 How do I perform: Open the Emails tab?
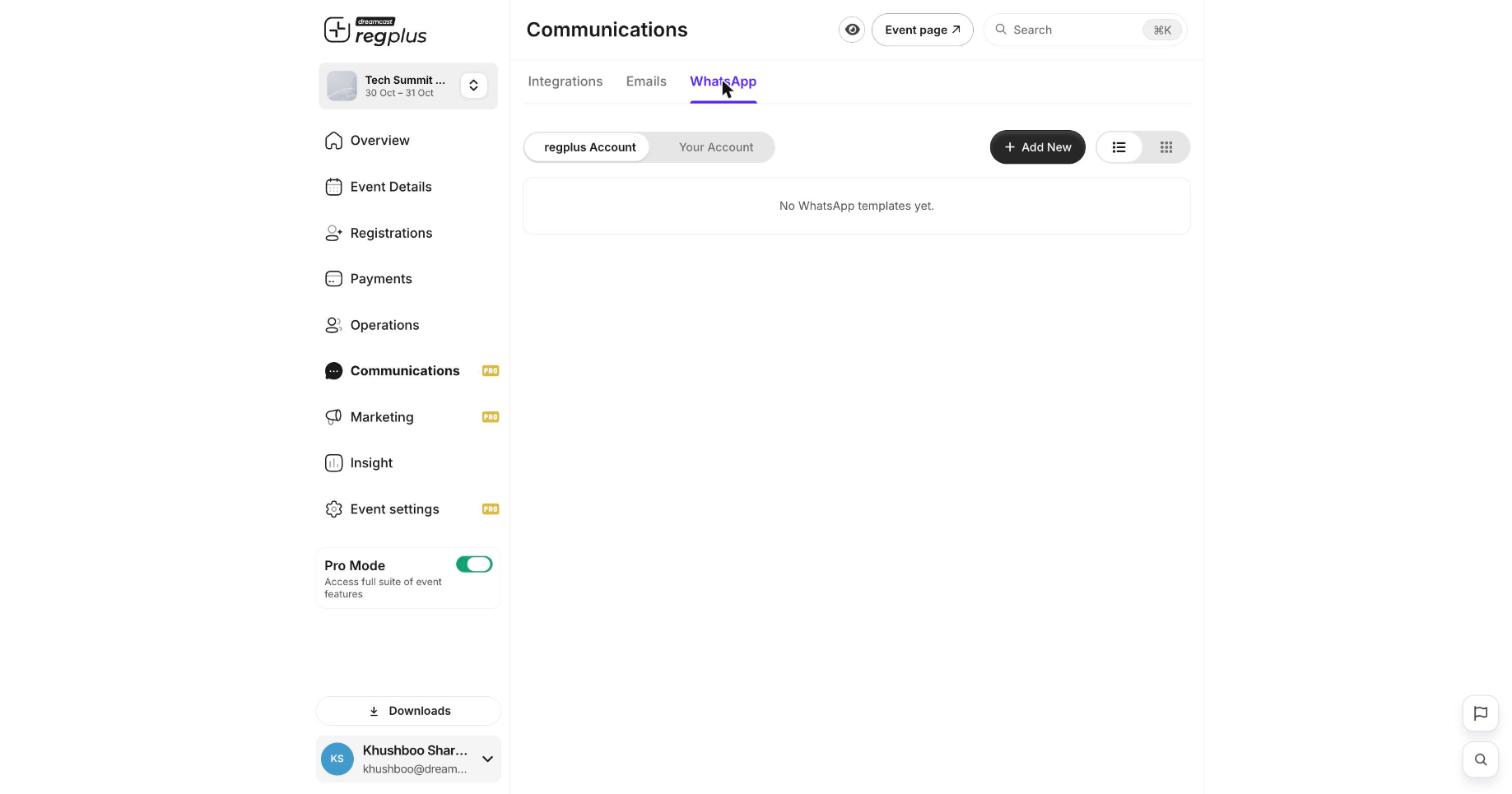pyautogui.click(x=646, y=81)
